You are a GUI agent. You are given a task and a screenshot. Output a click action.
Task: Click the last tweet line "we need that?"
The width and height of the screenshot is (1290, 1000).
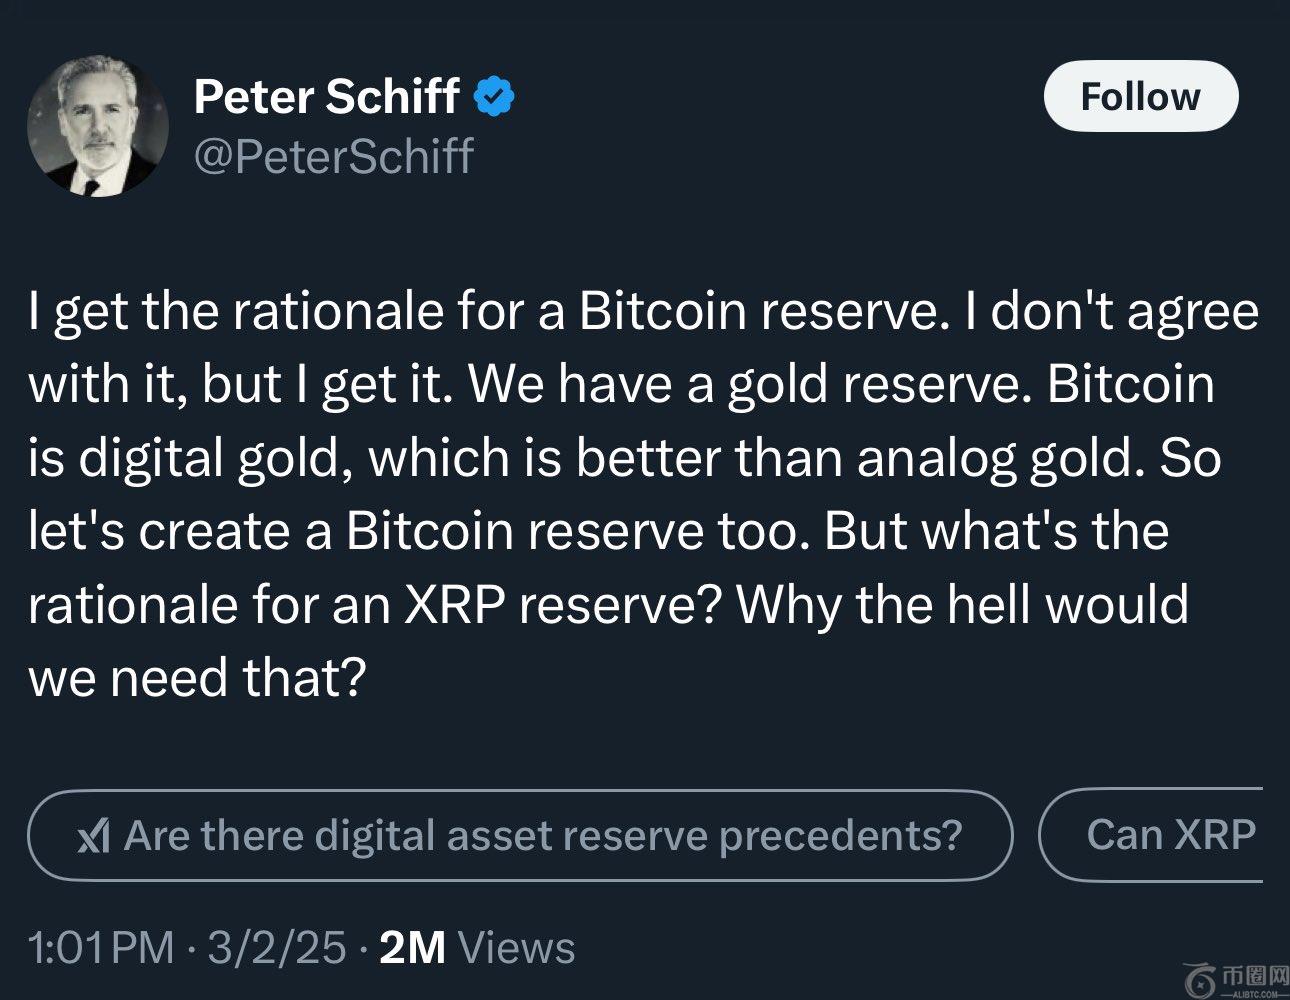coord(197,677)
